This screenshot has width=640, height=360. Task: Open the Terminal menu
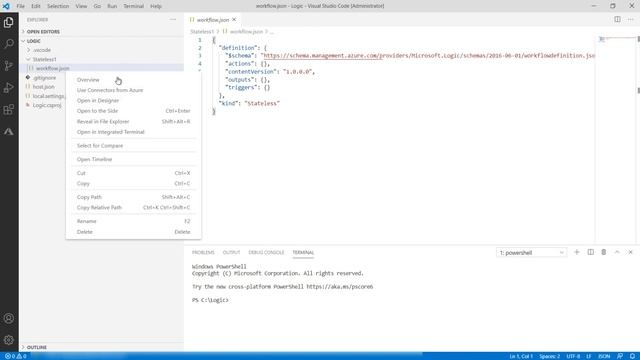[133, 6]
